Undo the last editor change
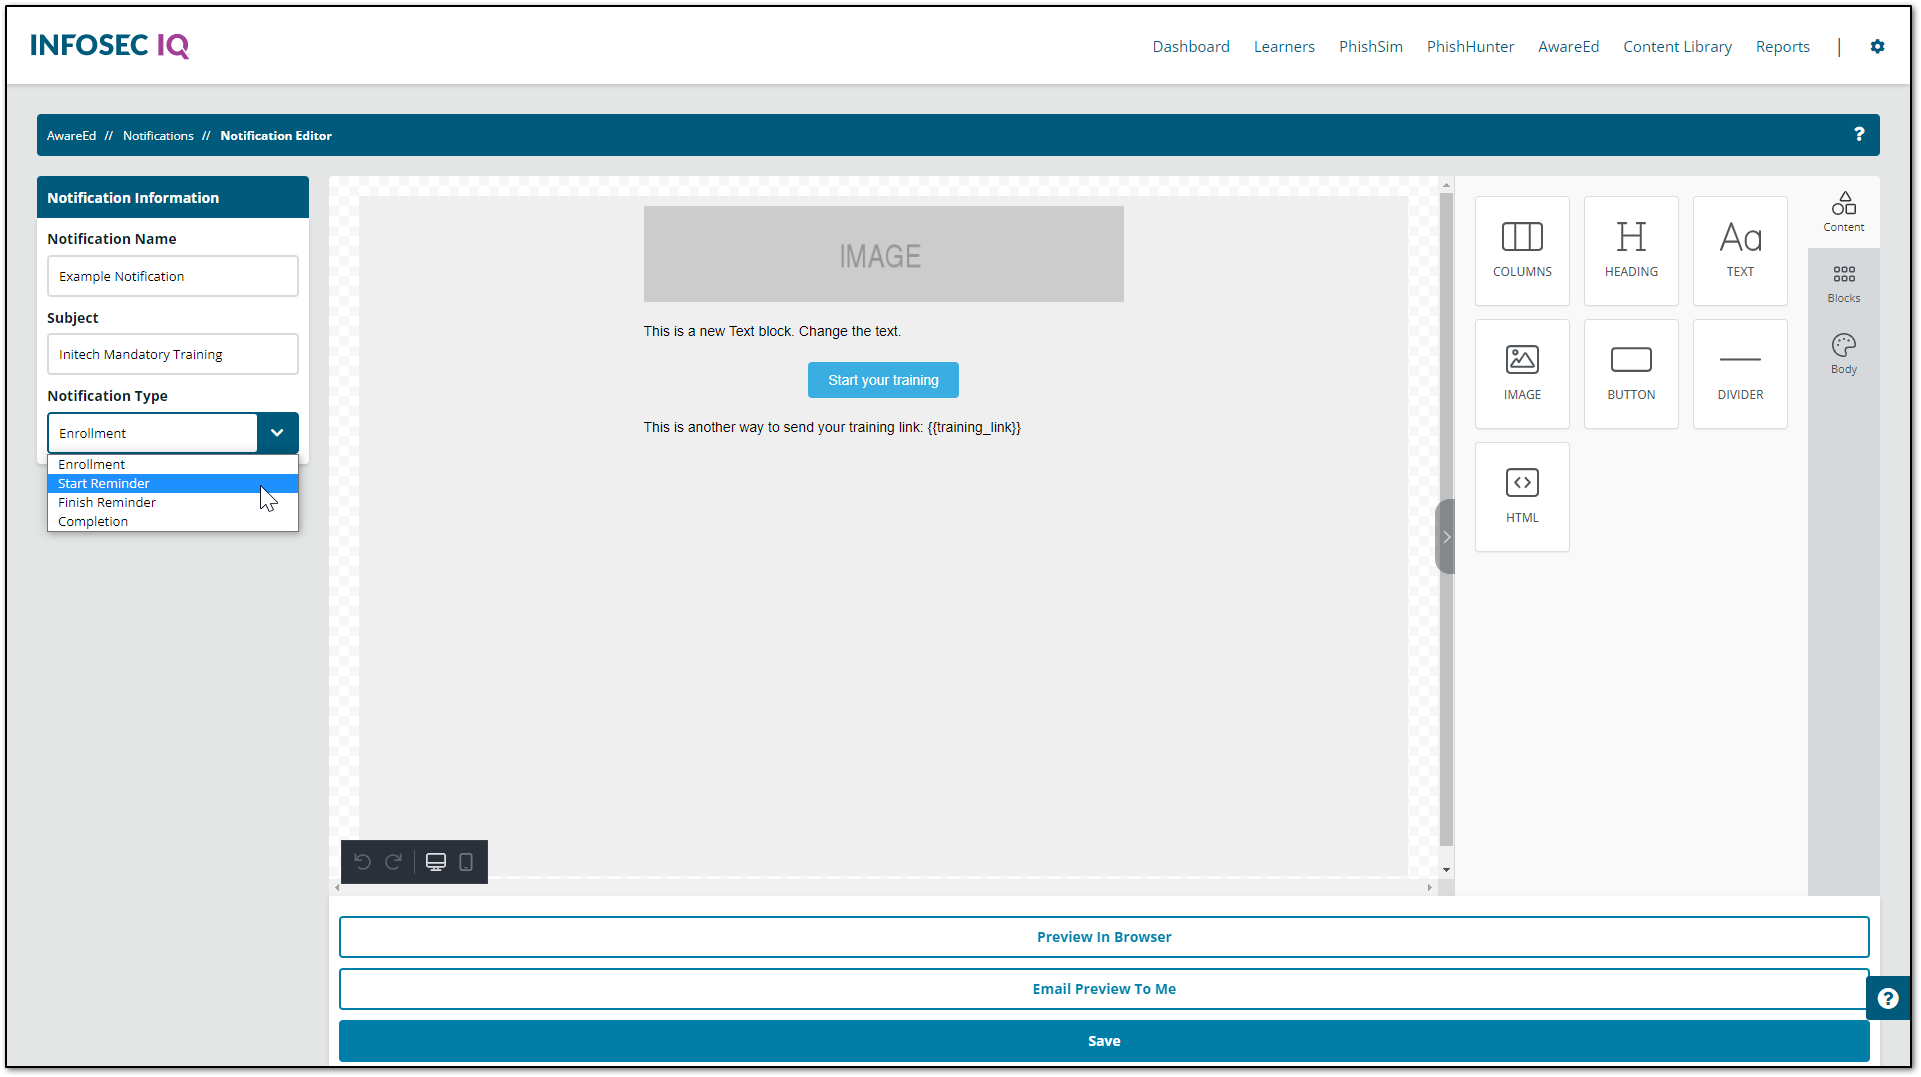This screenshot has width=1921, height=1077. tap(363, 861)
